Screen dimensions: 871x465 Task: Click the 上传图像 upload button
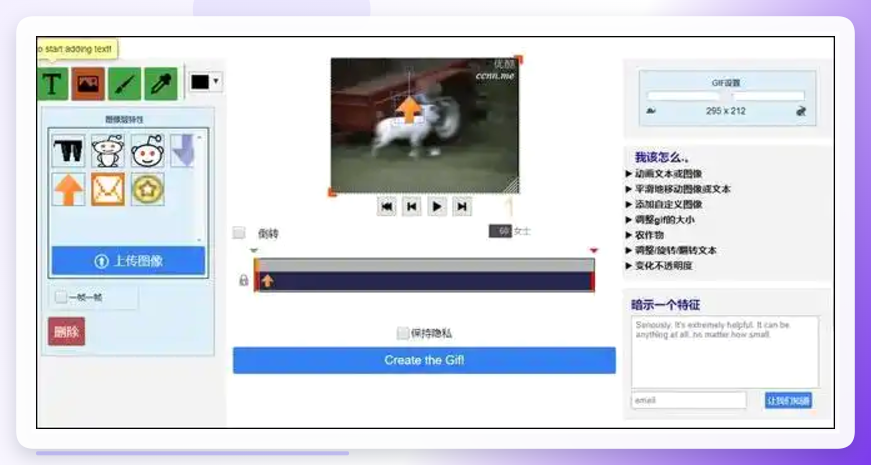tap(128, 261)
